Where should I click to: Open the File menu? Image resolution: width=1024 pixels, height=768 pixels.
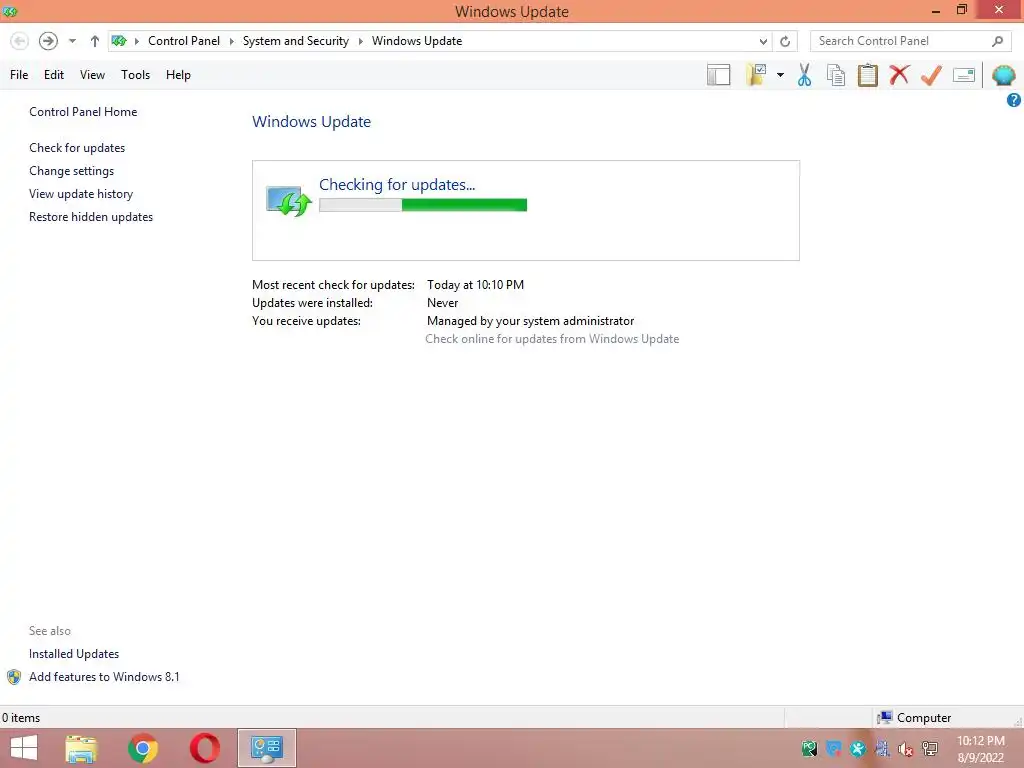[x=19, y=75]
